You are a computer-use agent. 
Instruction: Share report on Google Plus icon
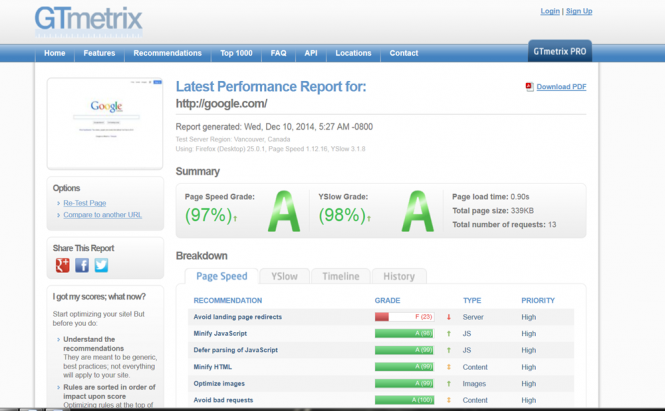(62, 265)
